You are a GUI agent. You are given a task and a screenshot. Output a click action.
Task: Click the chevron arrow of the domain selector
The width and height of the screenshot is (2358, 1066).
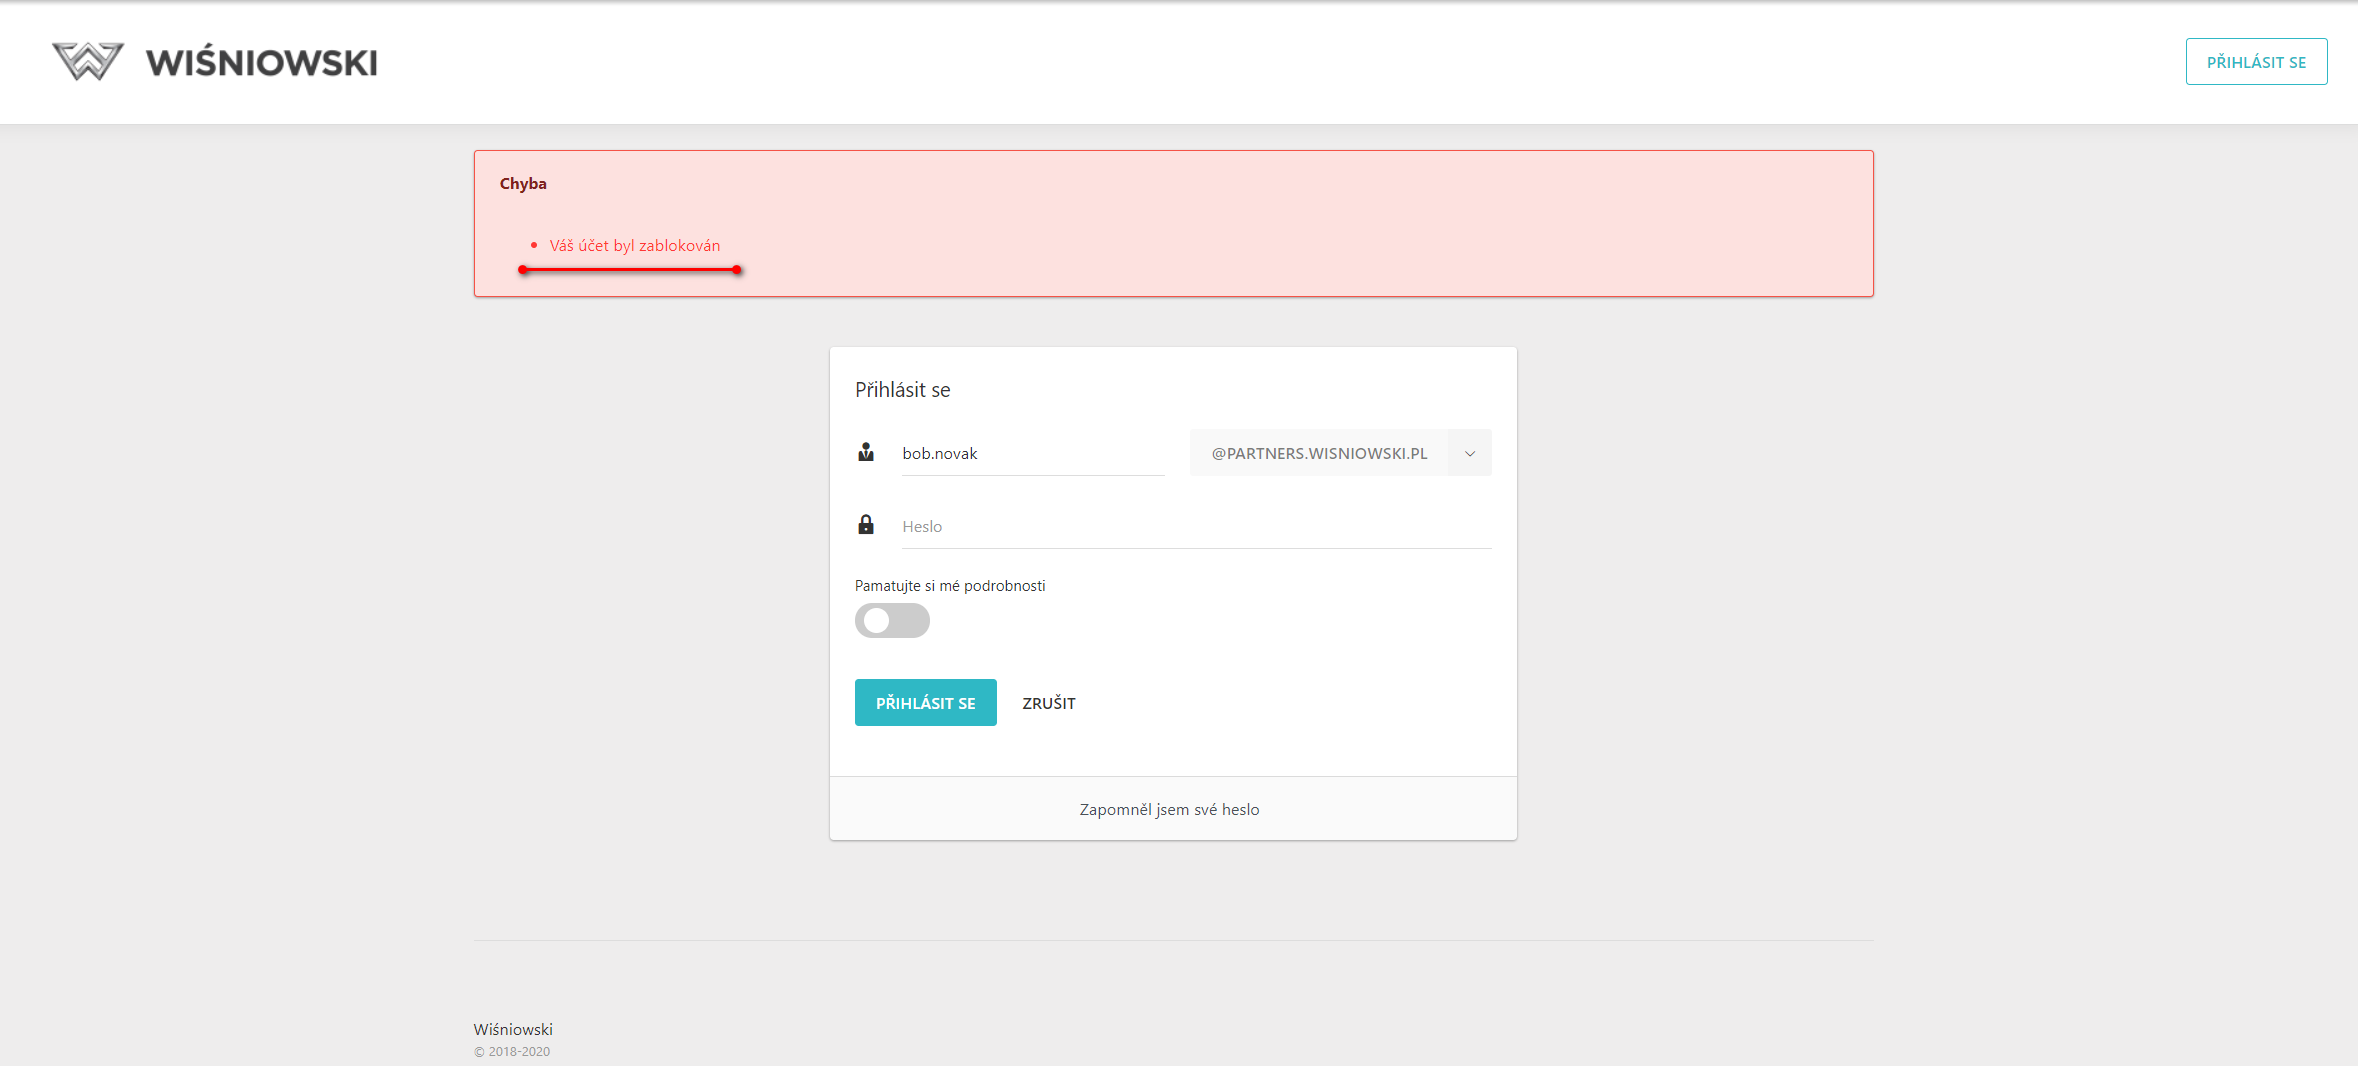tap(1470, 454)
